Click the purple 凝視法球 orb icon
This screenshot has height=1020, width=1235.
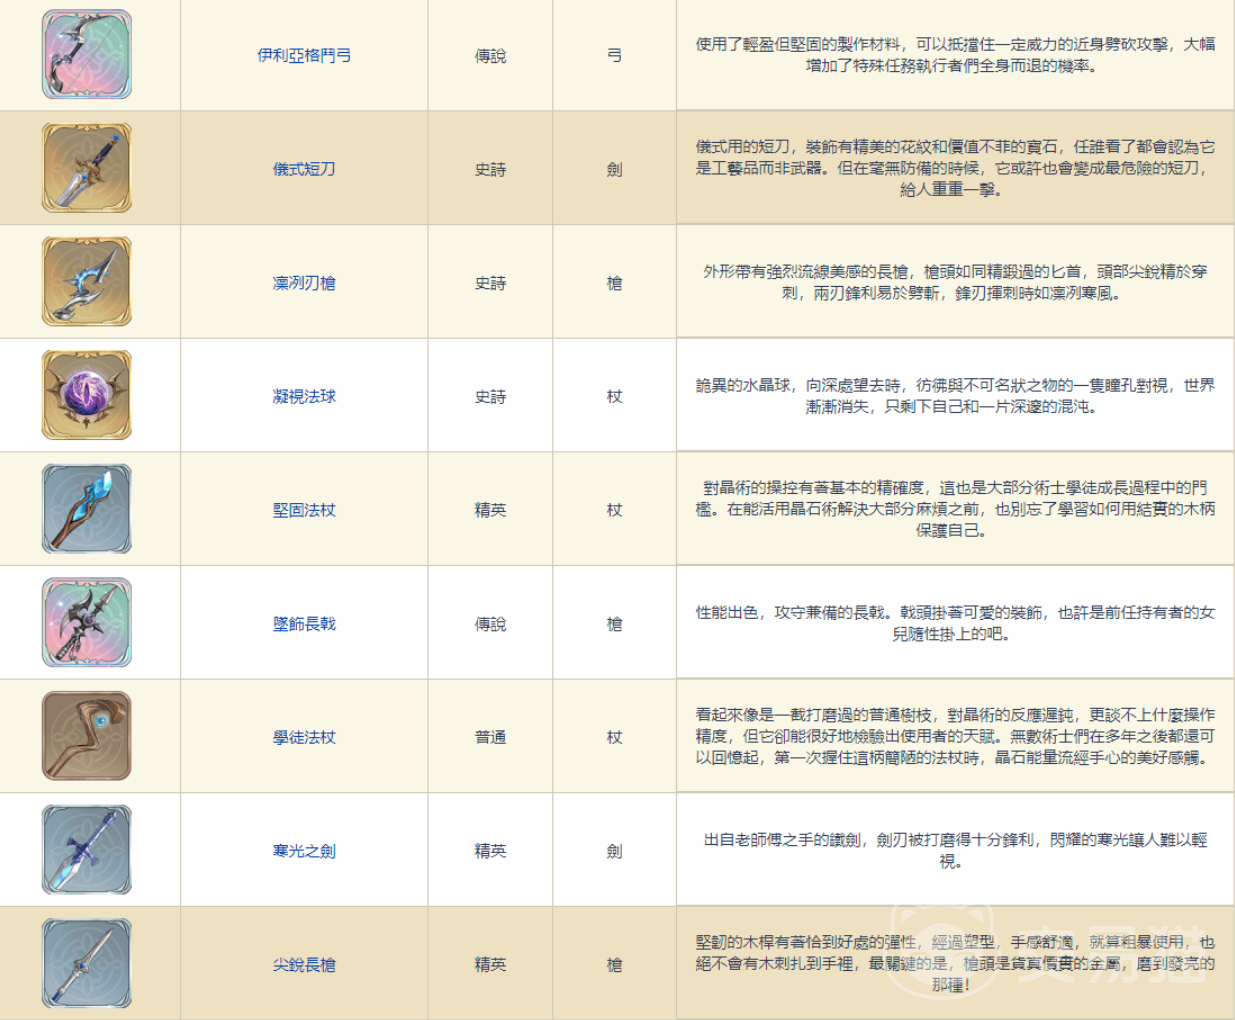(87, 395)
